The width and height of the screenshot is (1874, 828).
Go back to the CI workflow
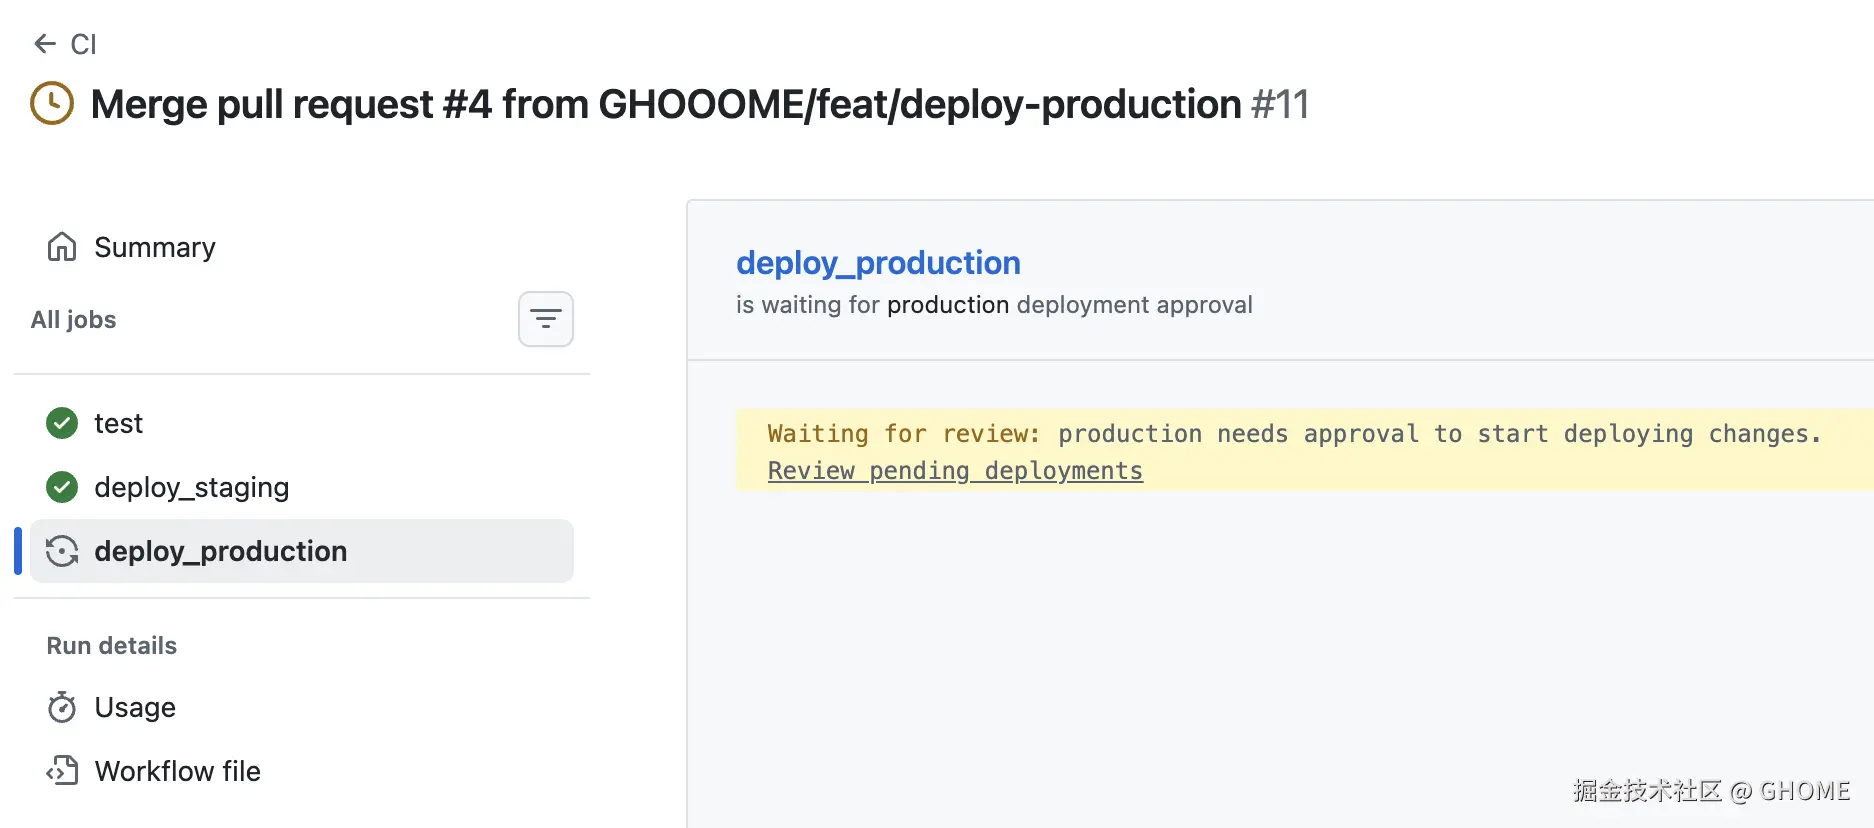[83, 44]
